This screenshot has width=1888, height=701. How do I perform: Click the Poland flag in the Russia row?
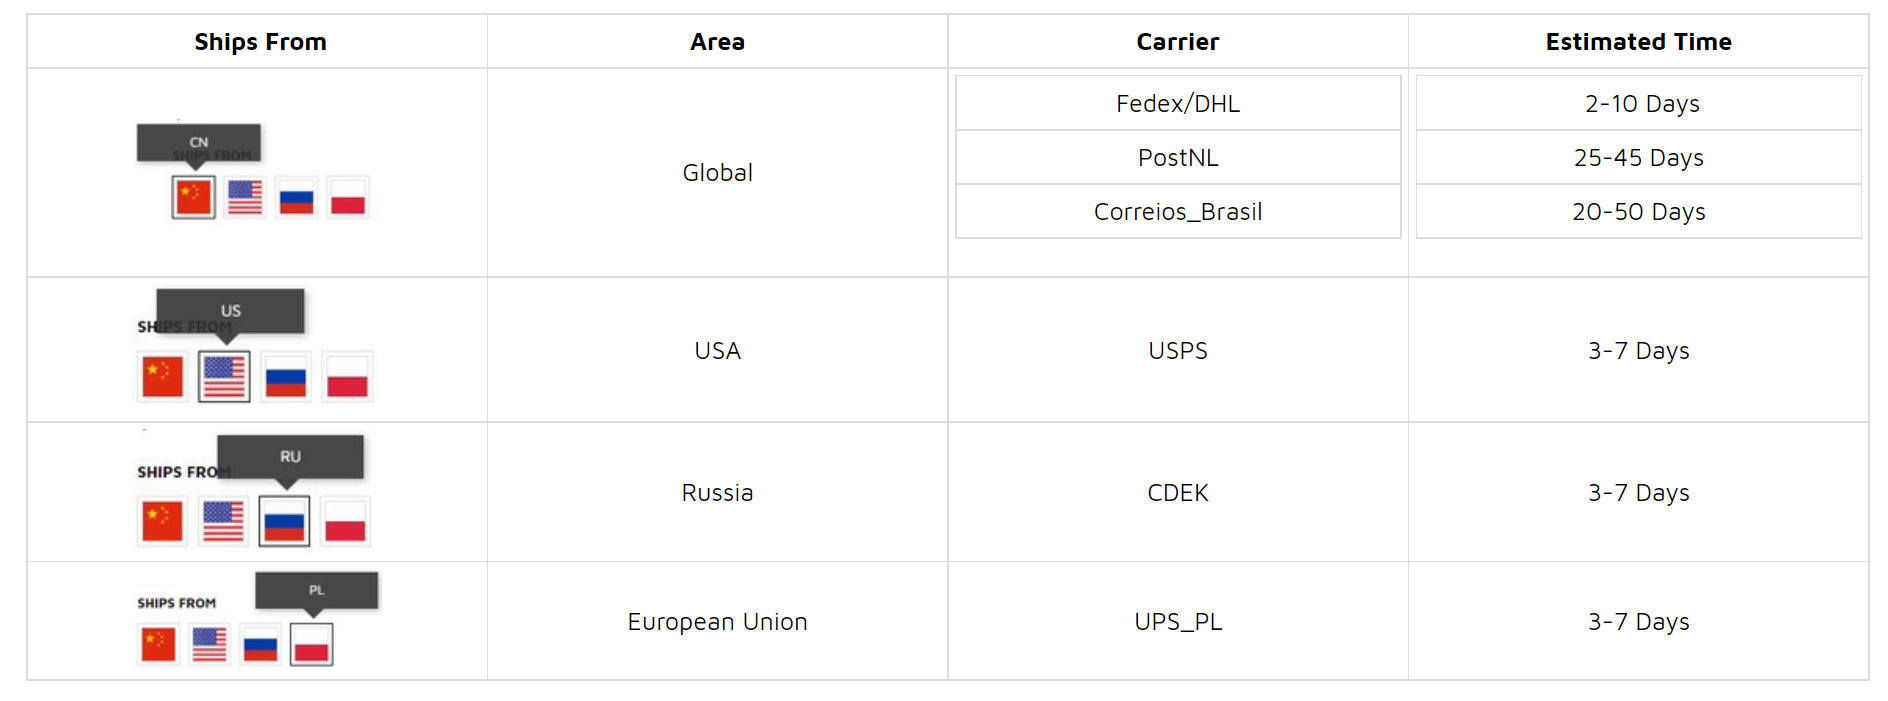click(346, 521)
